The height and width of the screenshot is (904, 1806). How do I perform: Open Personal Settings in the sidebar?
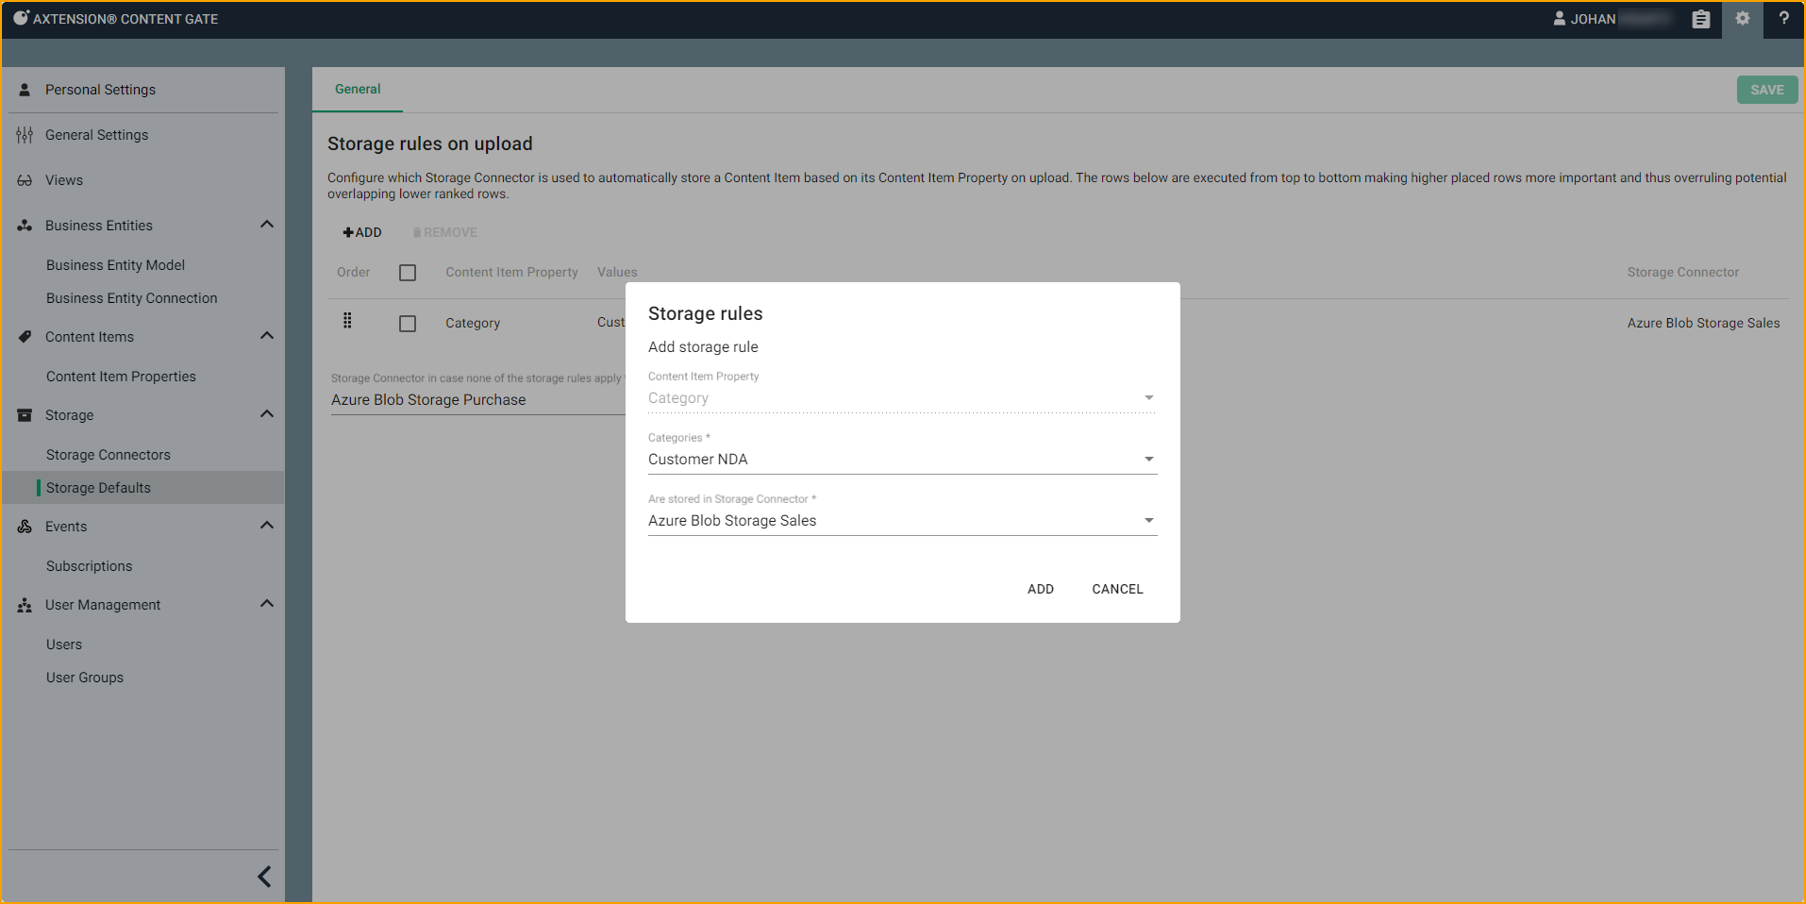click(100, 90)
